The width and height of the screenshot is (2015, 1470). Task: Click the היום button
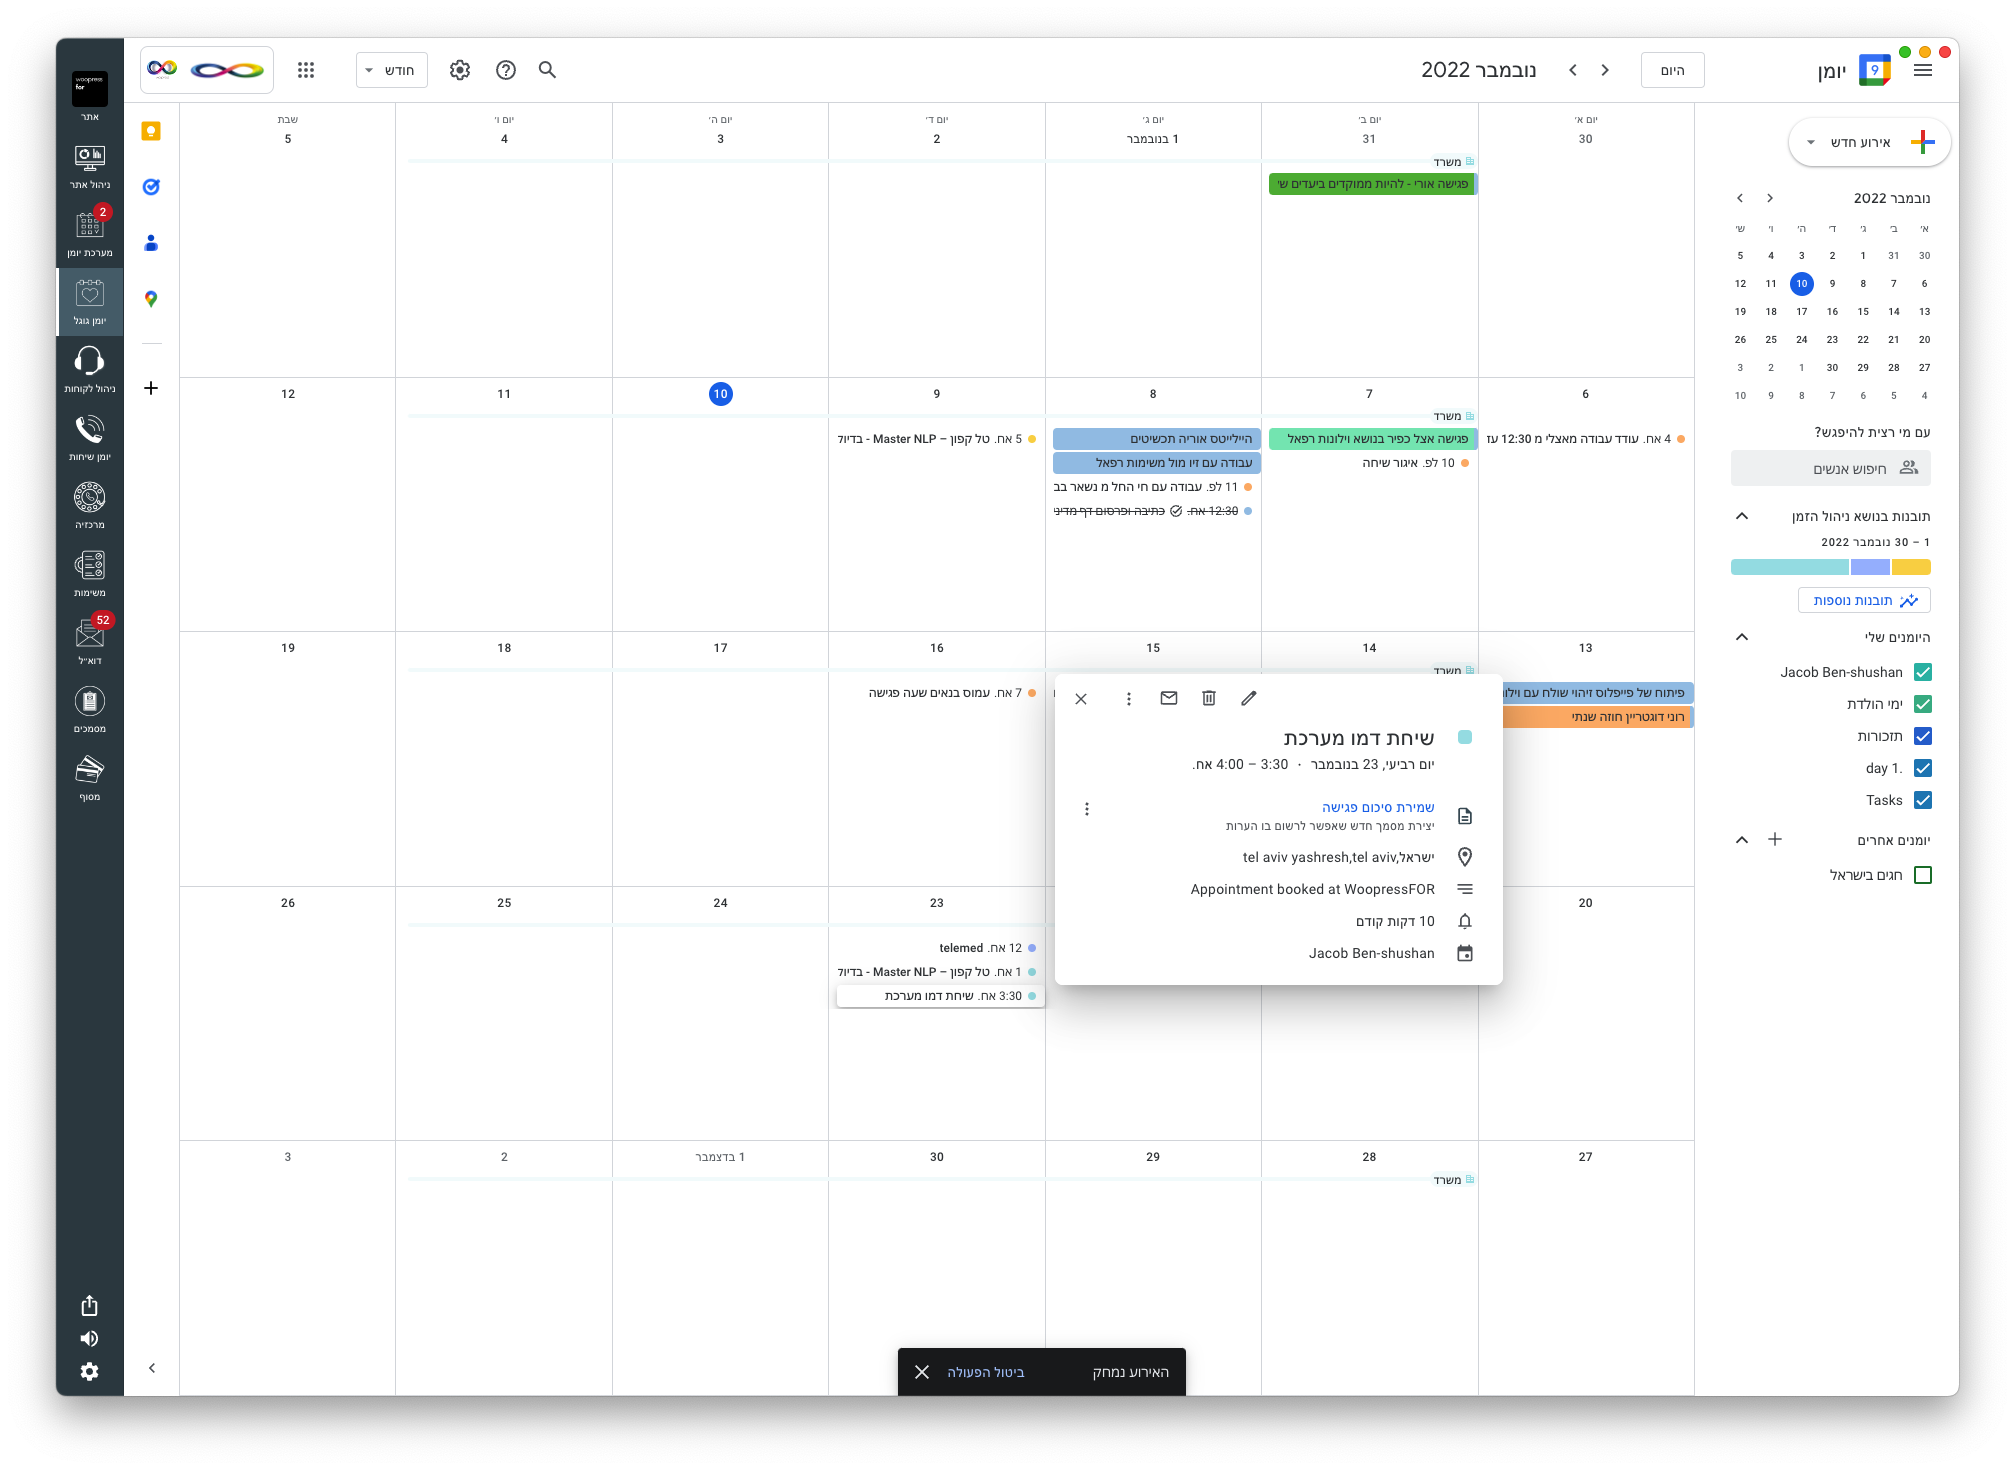(x=1672, y=70)
